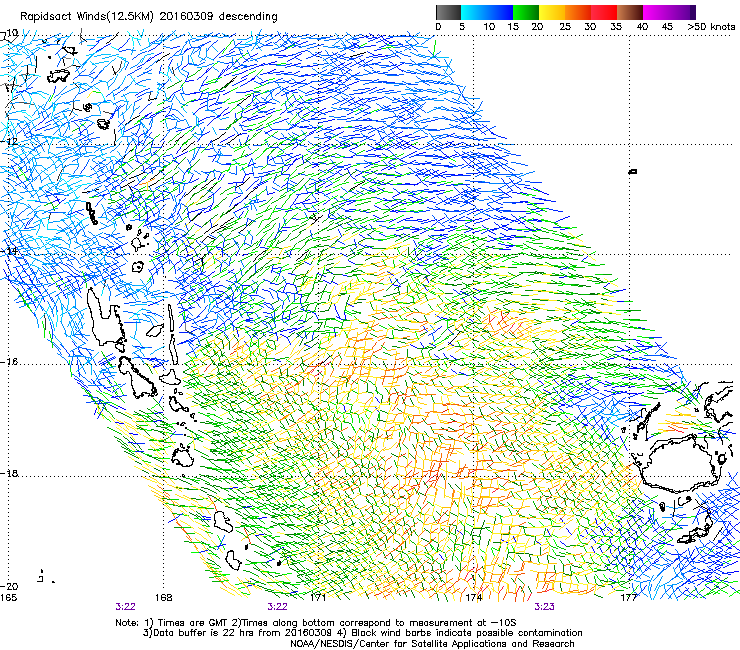Click the small island outline near 177E, 12S
740x650 pixels.
tap(633, 171)
